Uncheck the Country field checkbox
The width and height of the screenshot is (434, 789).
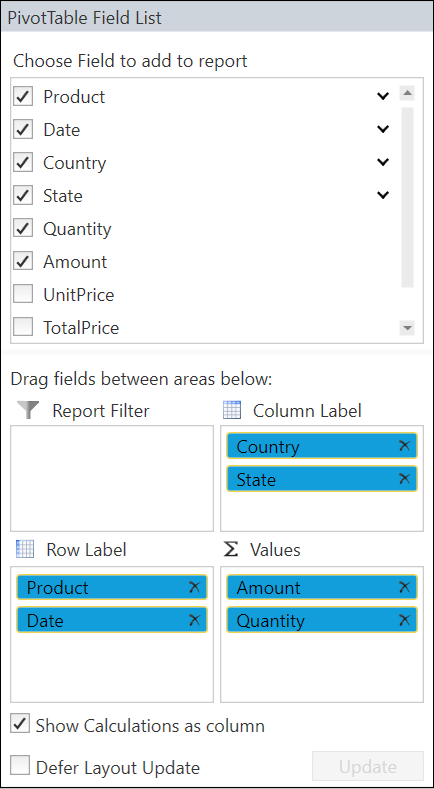pos(23,163)
